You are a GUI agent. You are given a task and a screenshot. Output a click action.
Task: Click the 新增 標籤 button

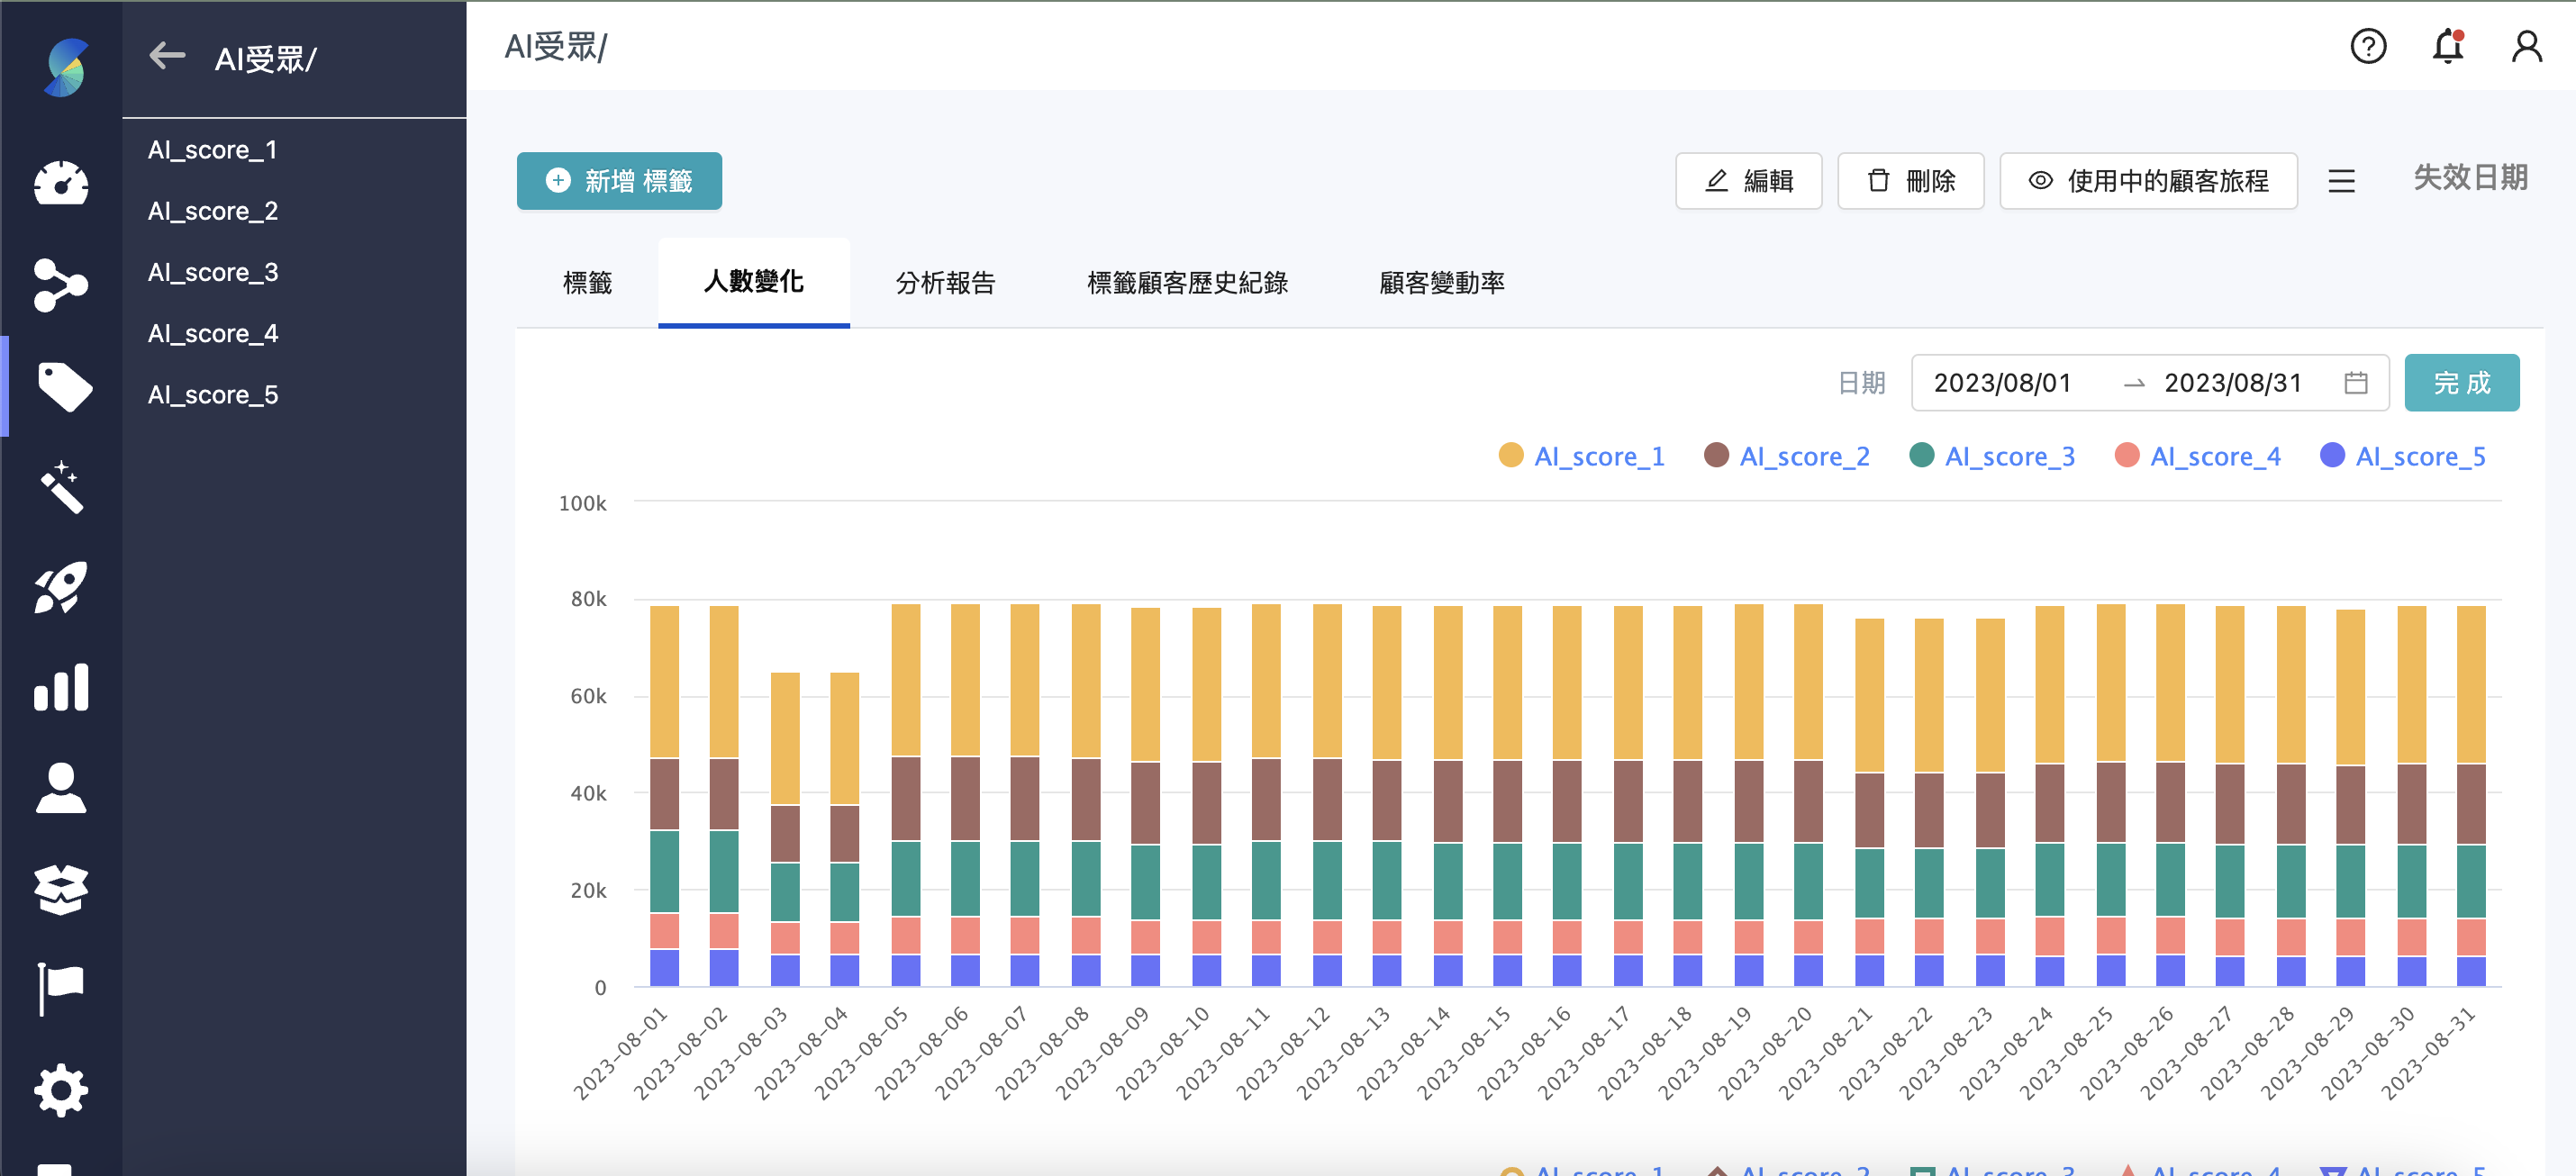pos(618,181)
